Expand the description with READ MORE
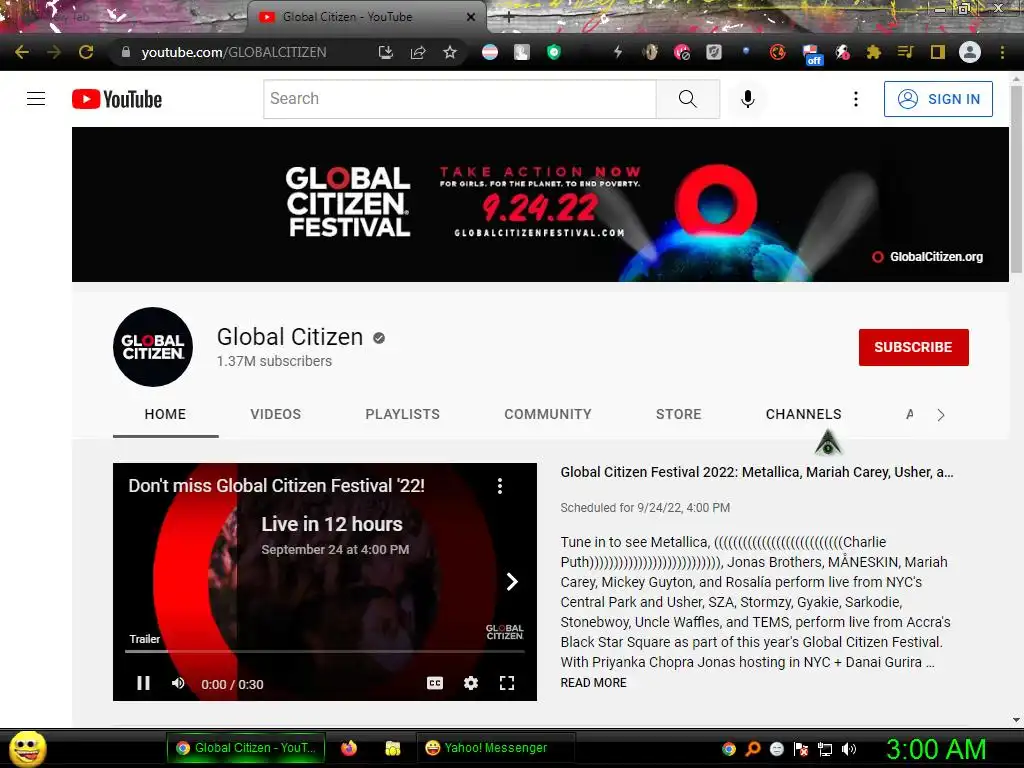1024x768 pixels. (x=594, y=682)
